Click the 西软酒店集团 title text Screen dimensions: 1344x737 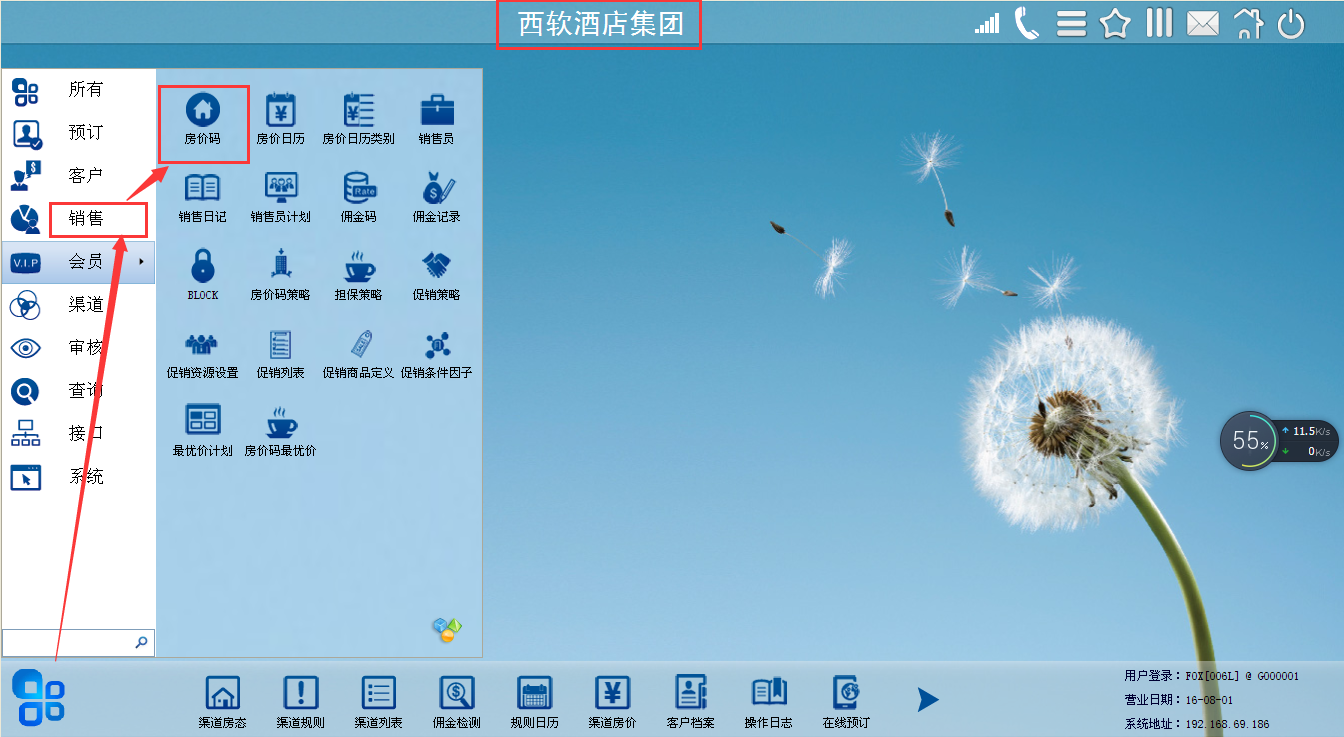point(600,24)
